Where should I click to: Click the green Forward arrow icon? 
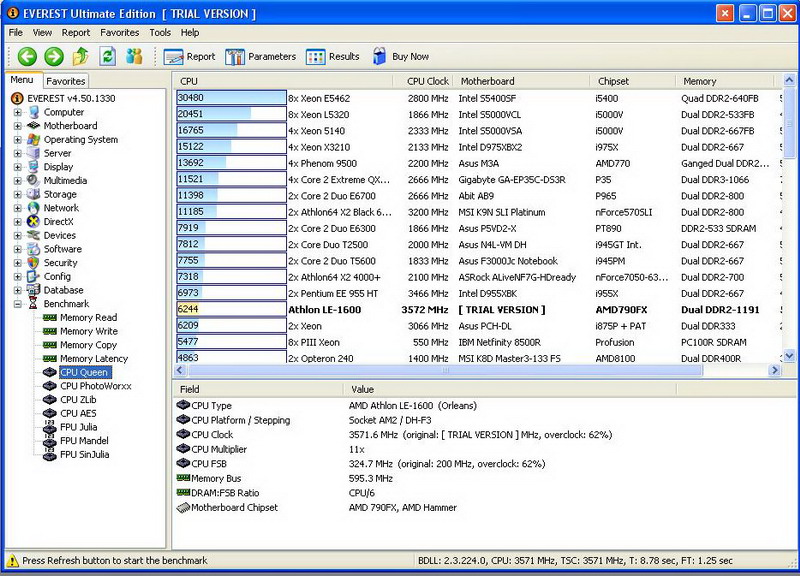pyautogui.click(x=54, y=56)
